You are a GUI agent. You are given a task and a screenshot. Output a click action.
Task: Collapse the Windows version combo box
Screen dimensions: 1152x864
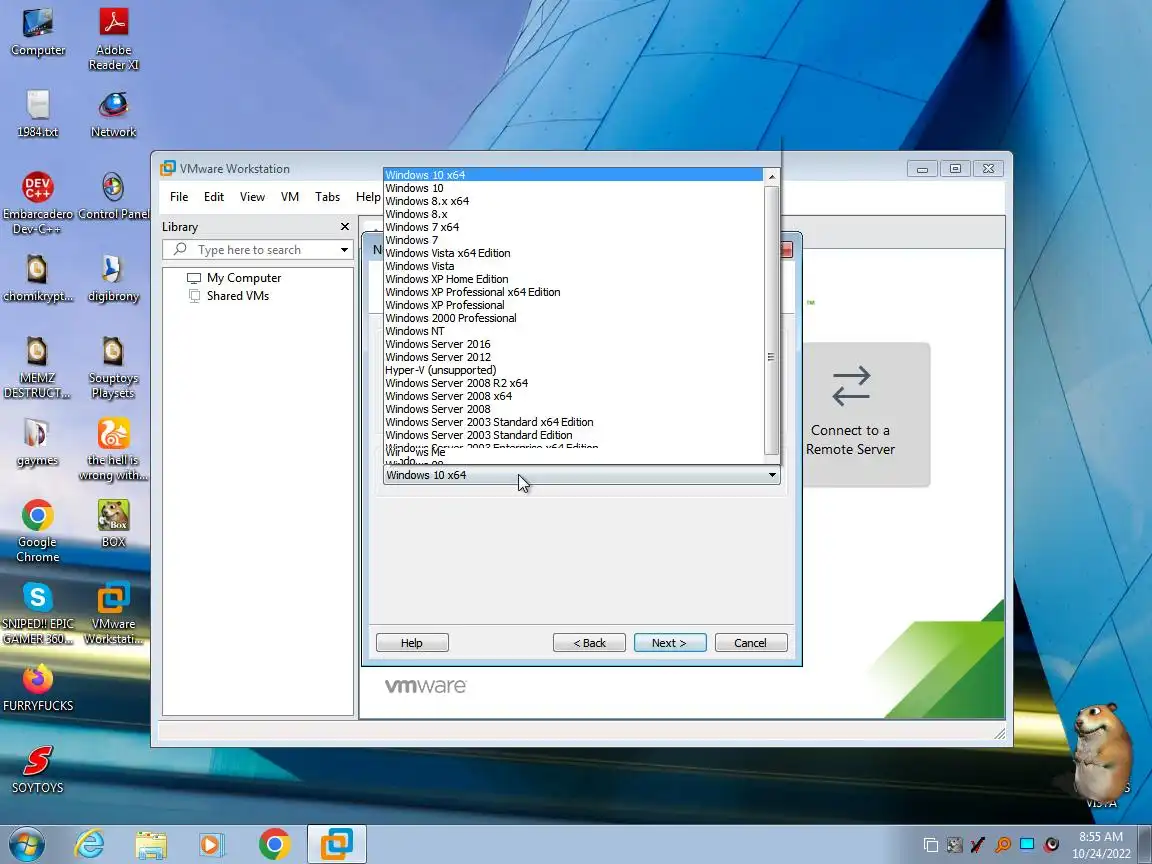tap(771, 475)
